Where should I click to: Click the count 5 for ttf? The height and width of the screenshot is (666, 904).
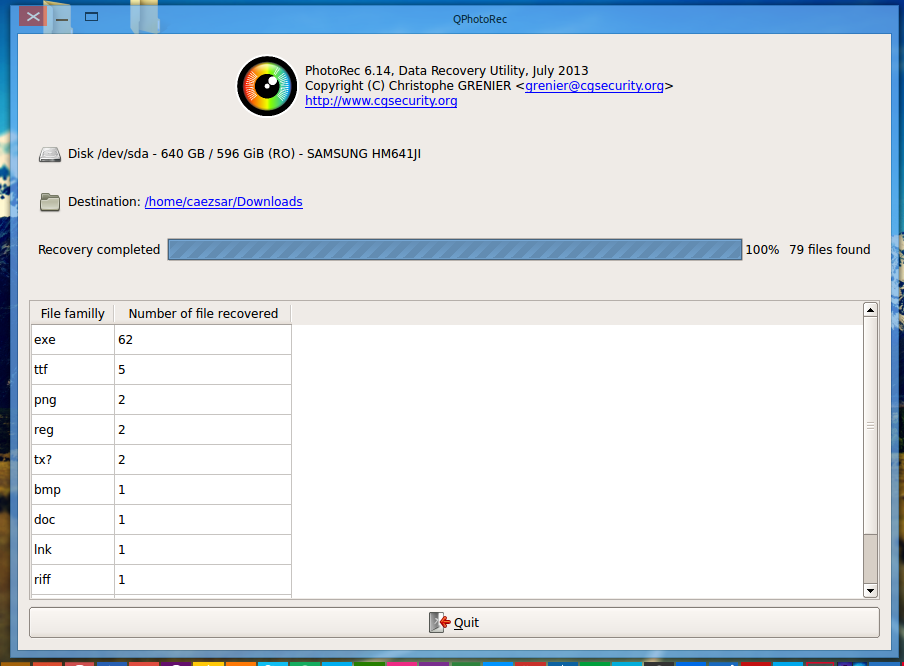tap(203, 370)
